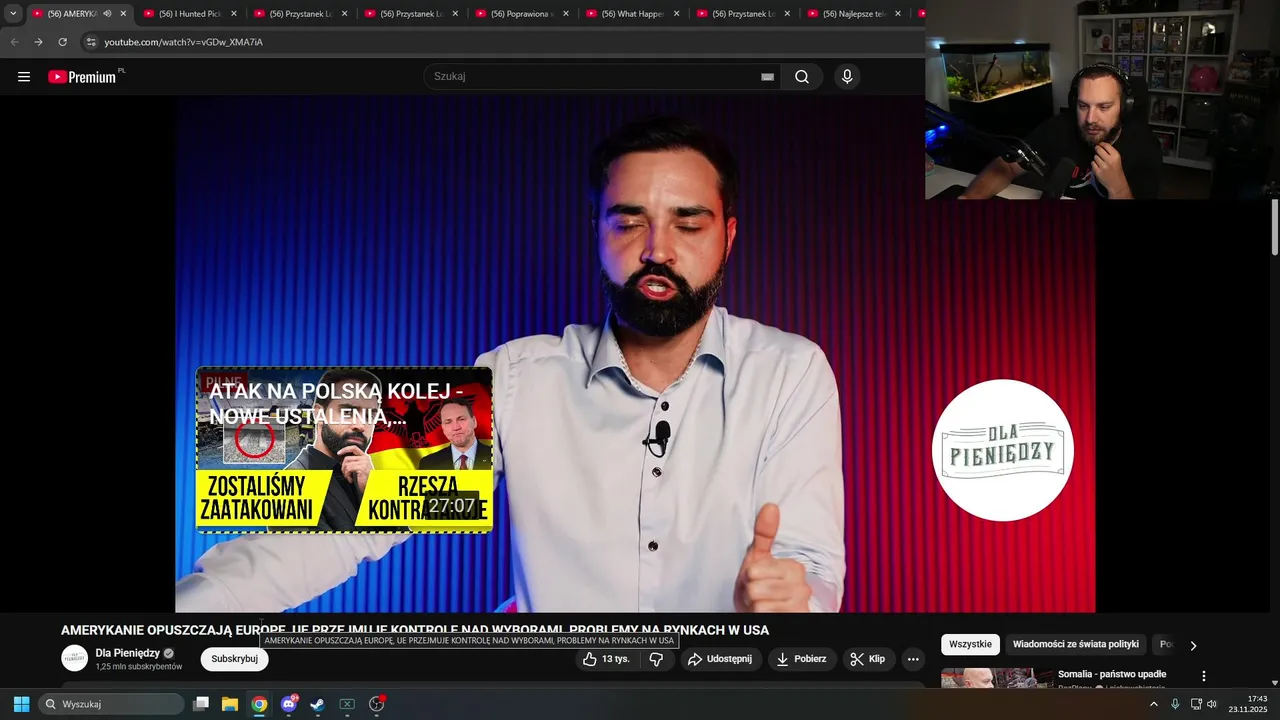Switch to the What Happen tab

point(633,14)
